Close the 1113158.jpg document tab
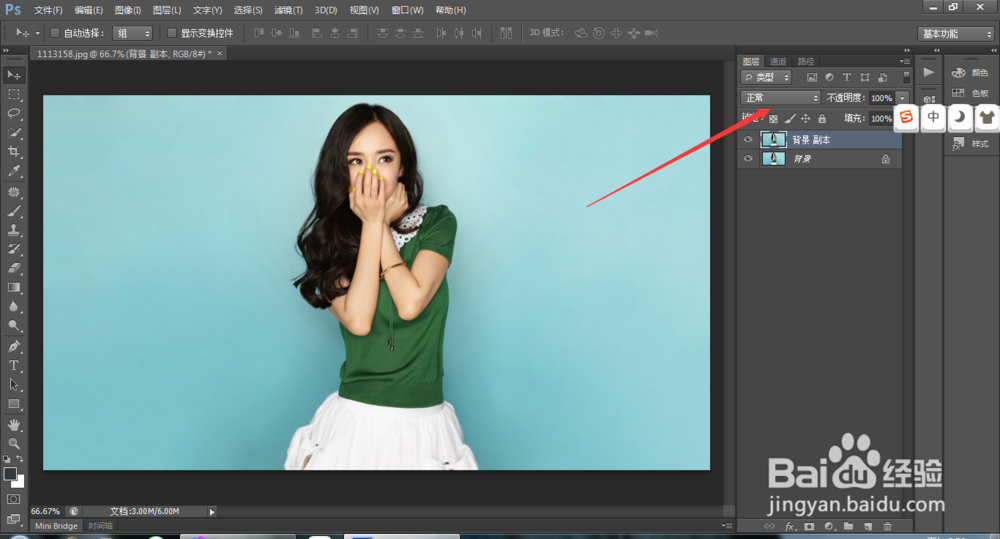1000x539 pixels. coord(219,54)
